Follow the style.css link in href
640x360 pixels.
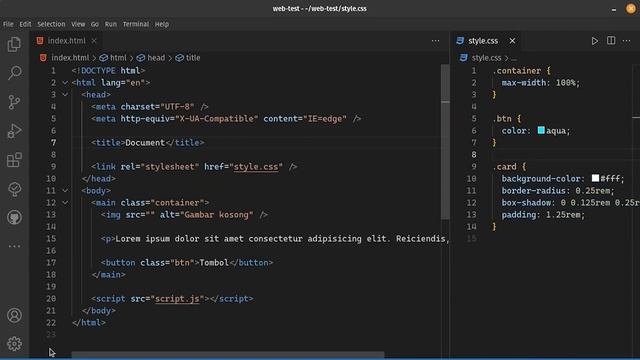point(256,167)
